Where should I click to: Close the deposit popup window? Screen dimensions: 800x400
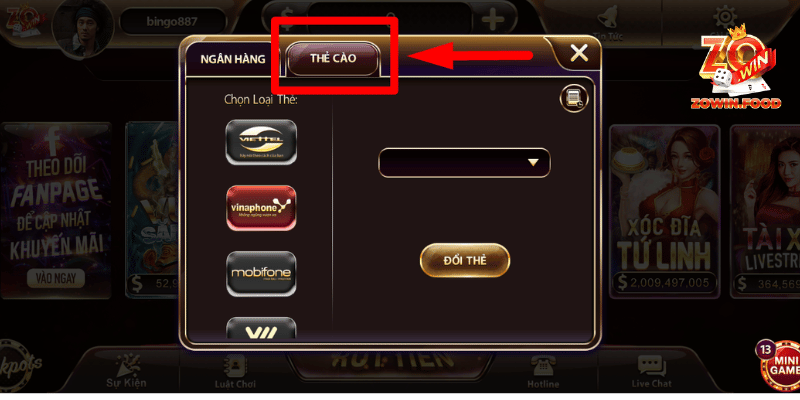tap(579, 53)
